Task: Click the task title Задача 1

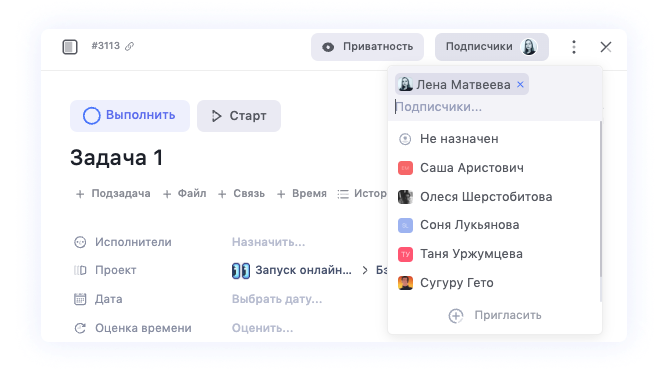Action: [x=116, y=158]
